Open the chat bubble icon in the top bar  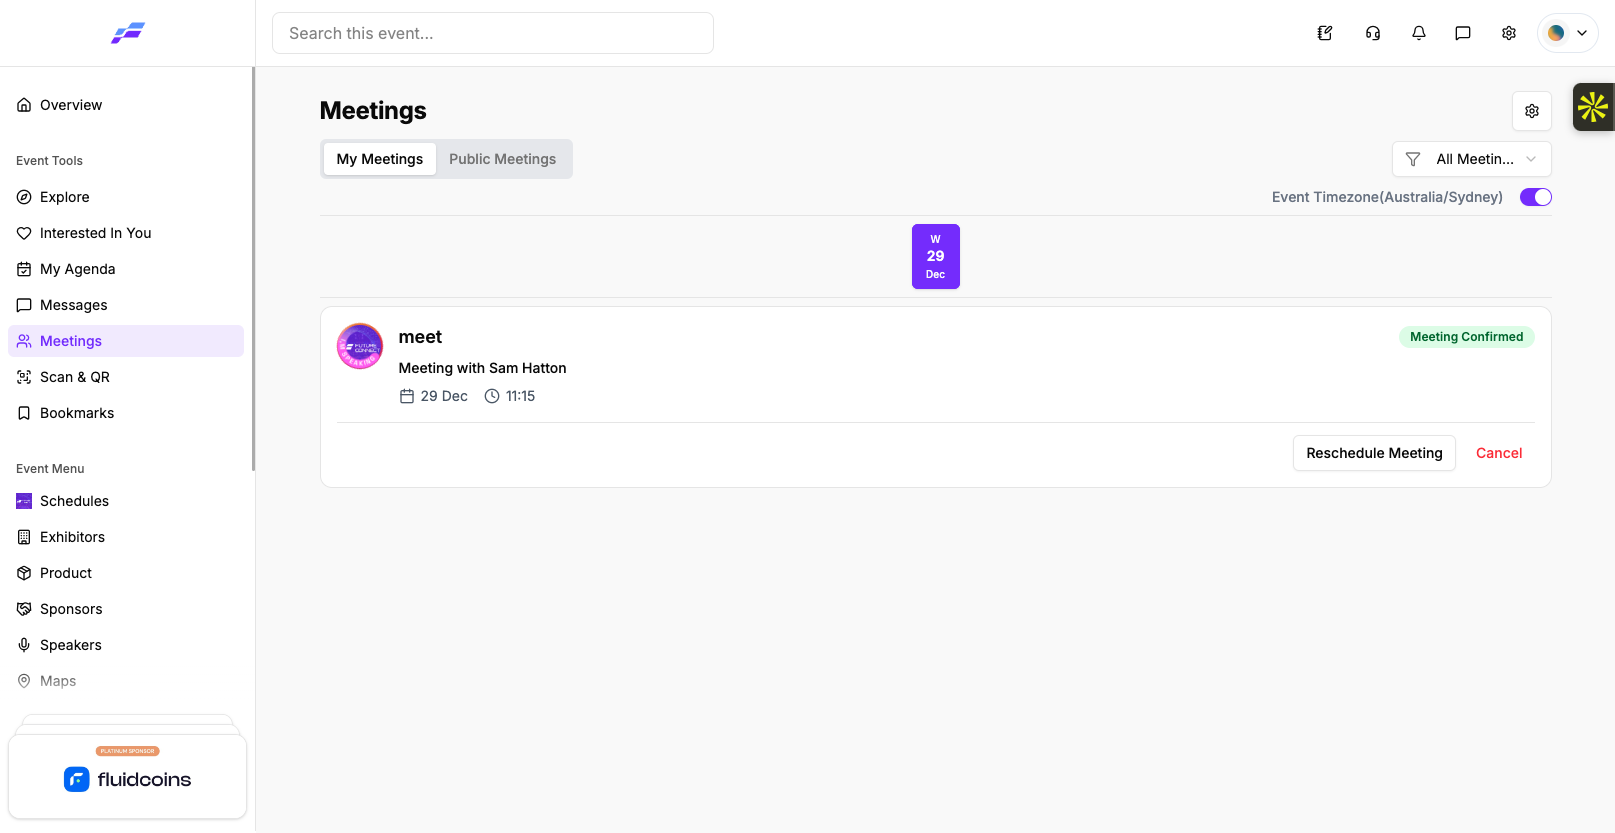pyautogui.click(x=1463, y=33)
